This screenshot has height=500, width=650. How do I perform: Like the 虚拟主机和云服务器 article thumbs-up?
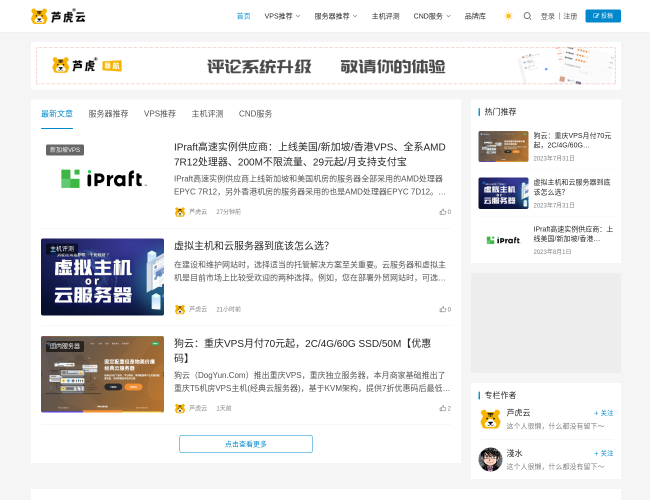443,309
